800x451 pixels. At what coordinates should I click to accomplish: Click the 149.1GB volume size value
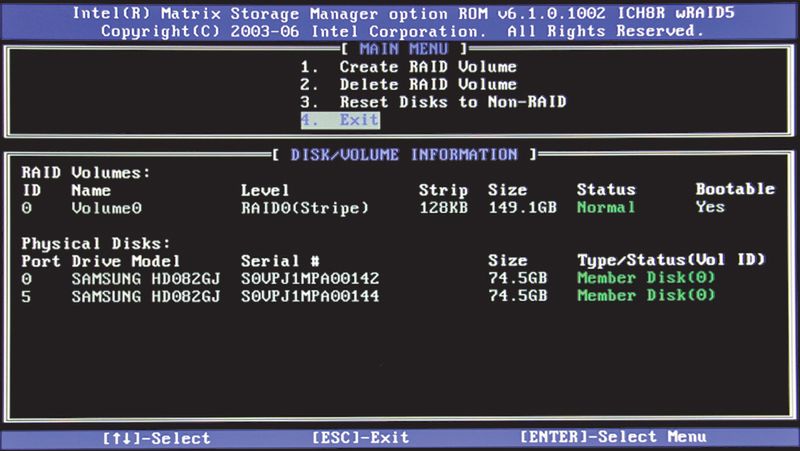pyautogui.click(x=522, y=208)
